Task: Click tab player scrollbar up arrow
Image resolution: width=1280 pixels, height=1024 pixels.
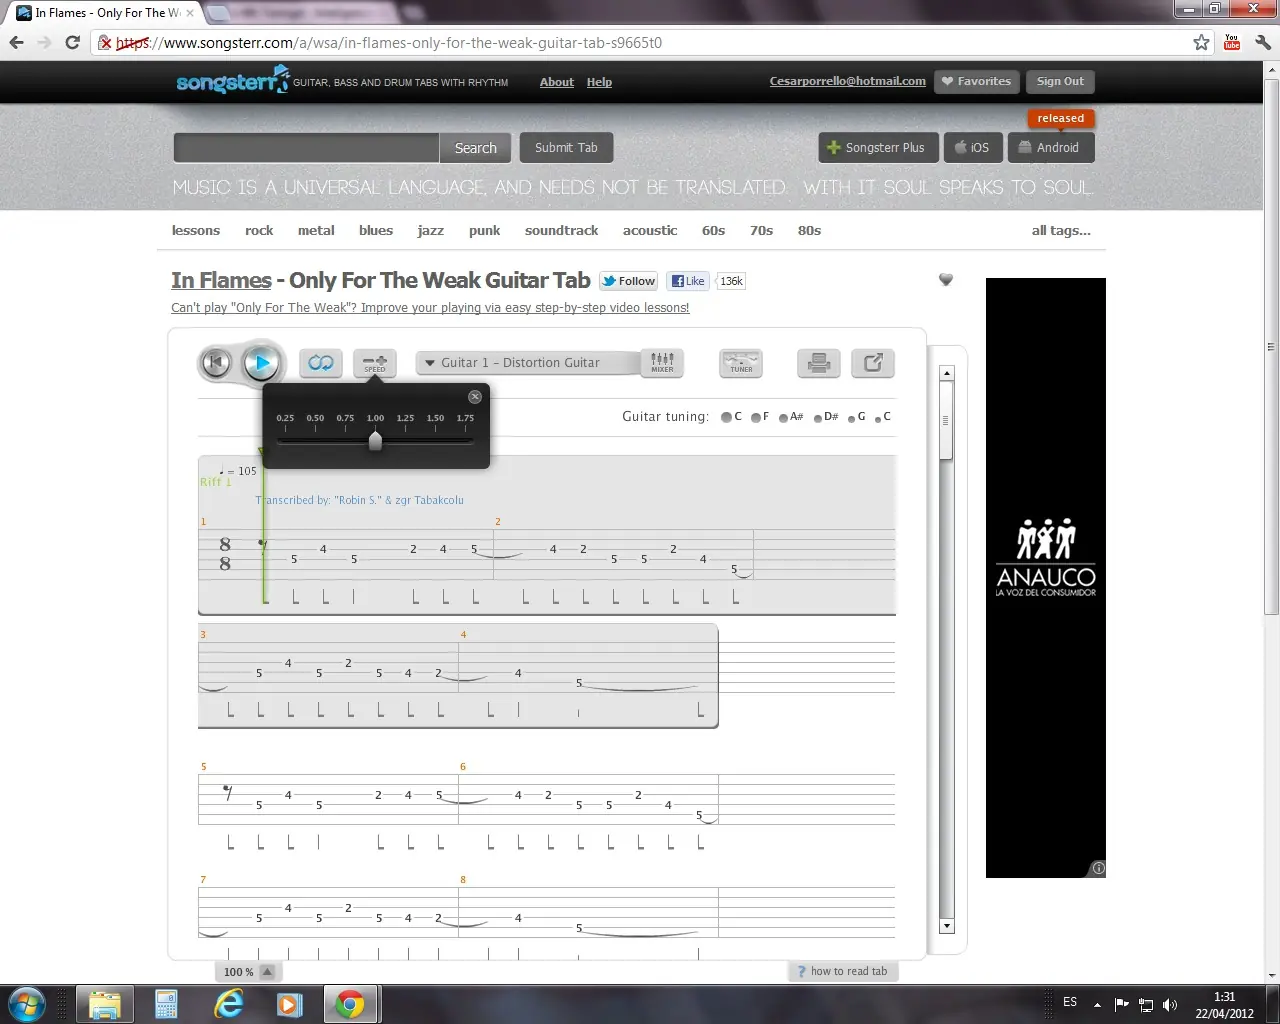Action: [x=947, y=373]
